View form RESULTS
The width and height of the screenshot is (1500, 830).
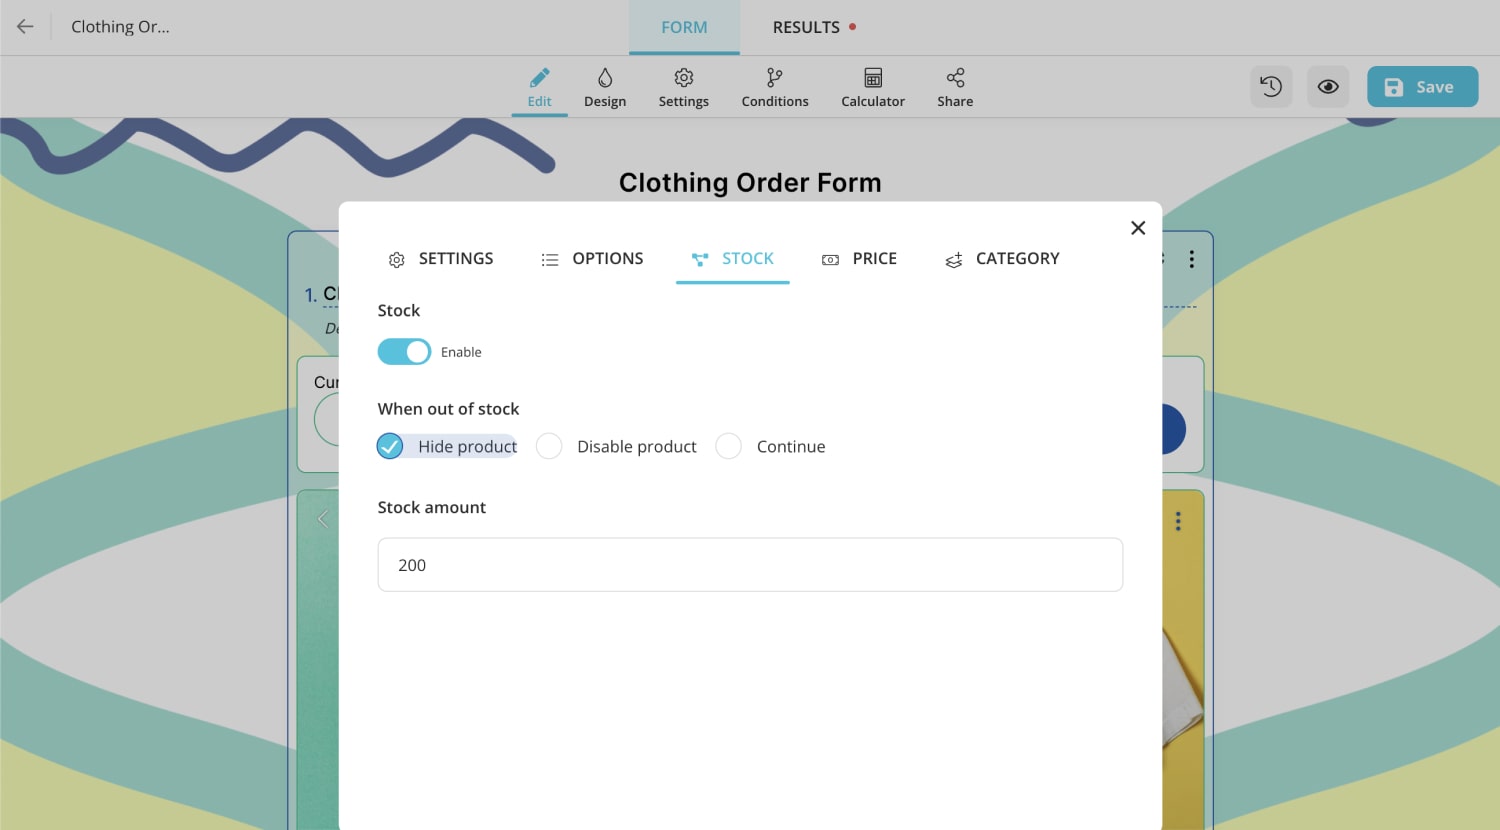(805, 27)
